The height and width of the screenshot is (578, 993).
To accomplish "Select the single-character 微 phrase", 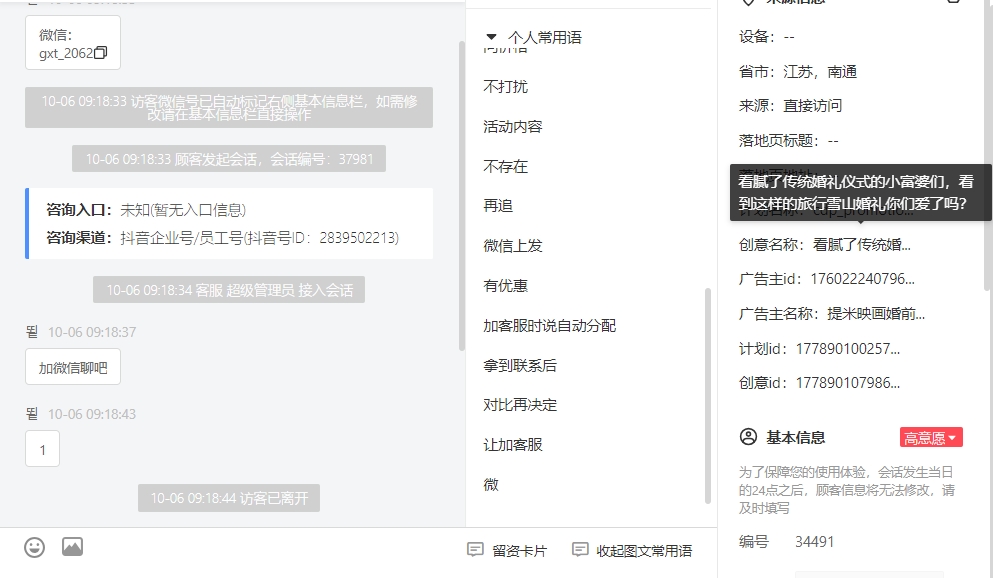I will tap(491, 484).
